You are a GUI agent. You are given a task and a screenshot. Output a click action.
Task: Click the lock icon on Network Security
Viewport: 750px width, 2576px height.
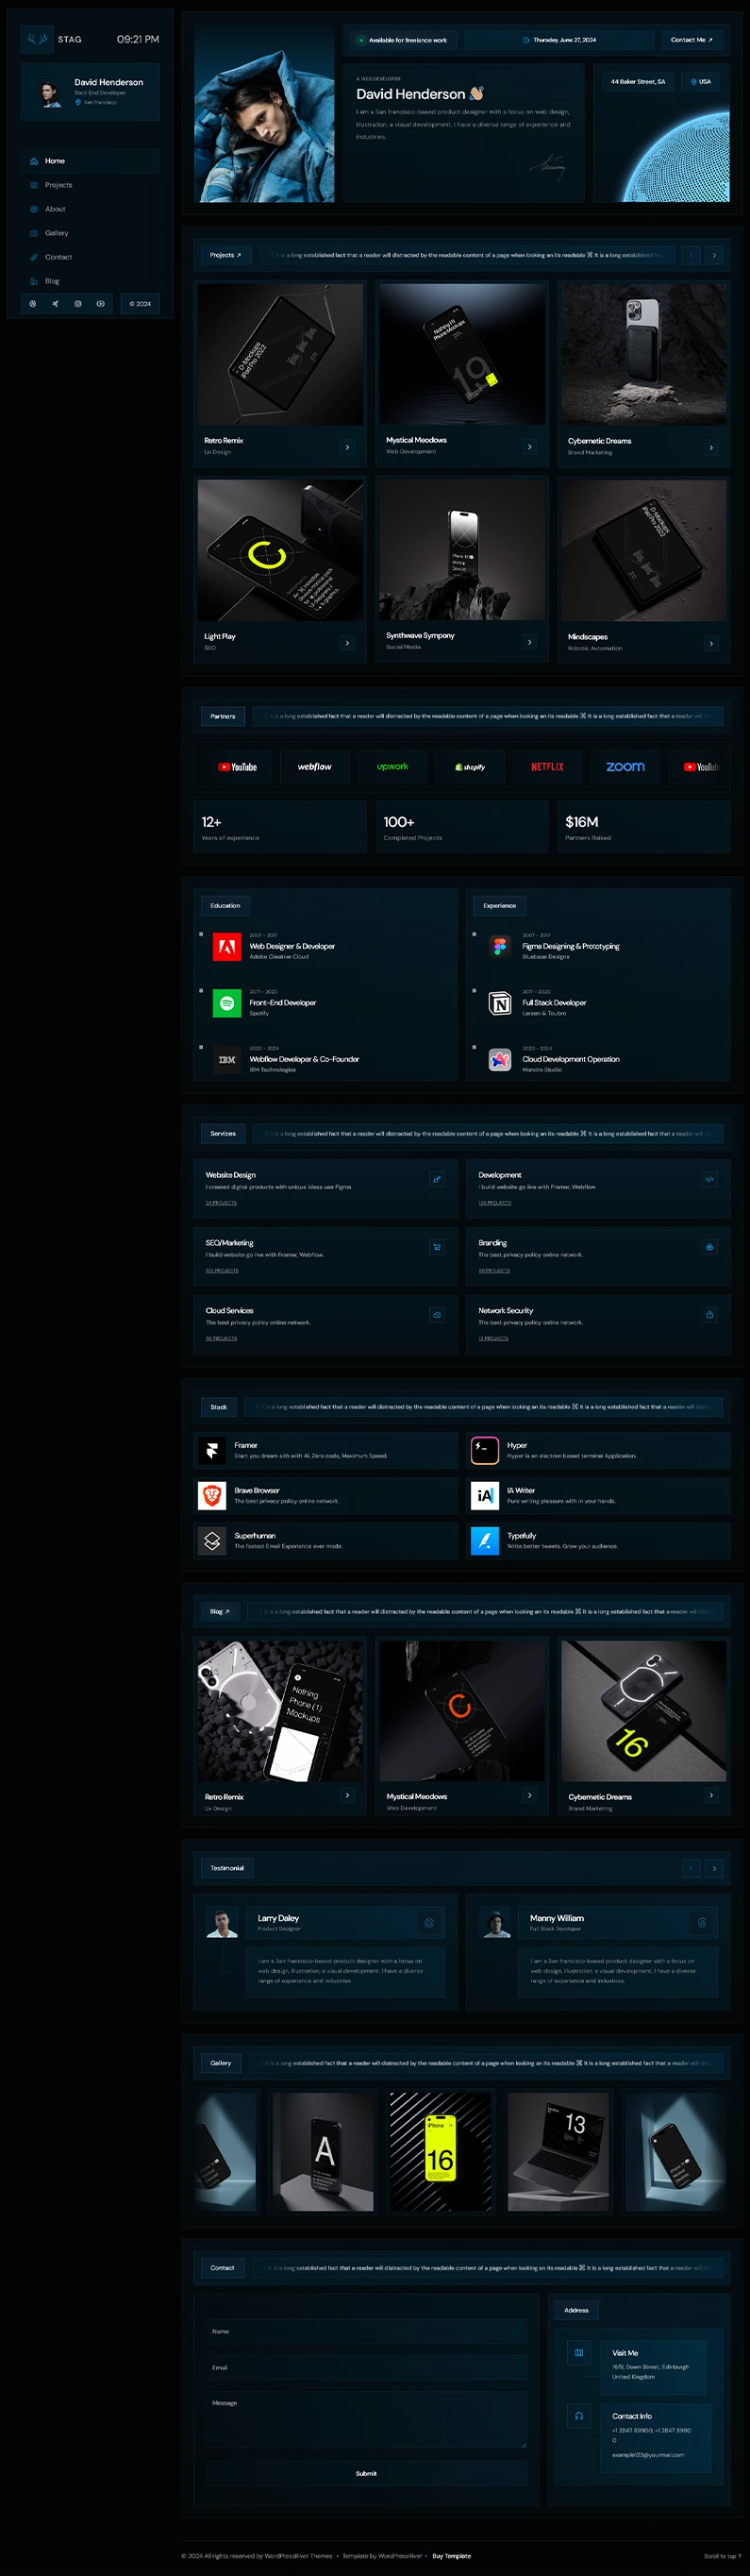(709, 1315)
